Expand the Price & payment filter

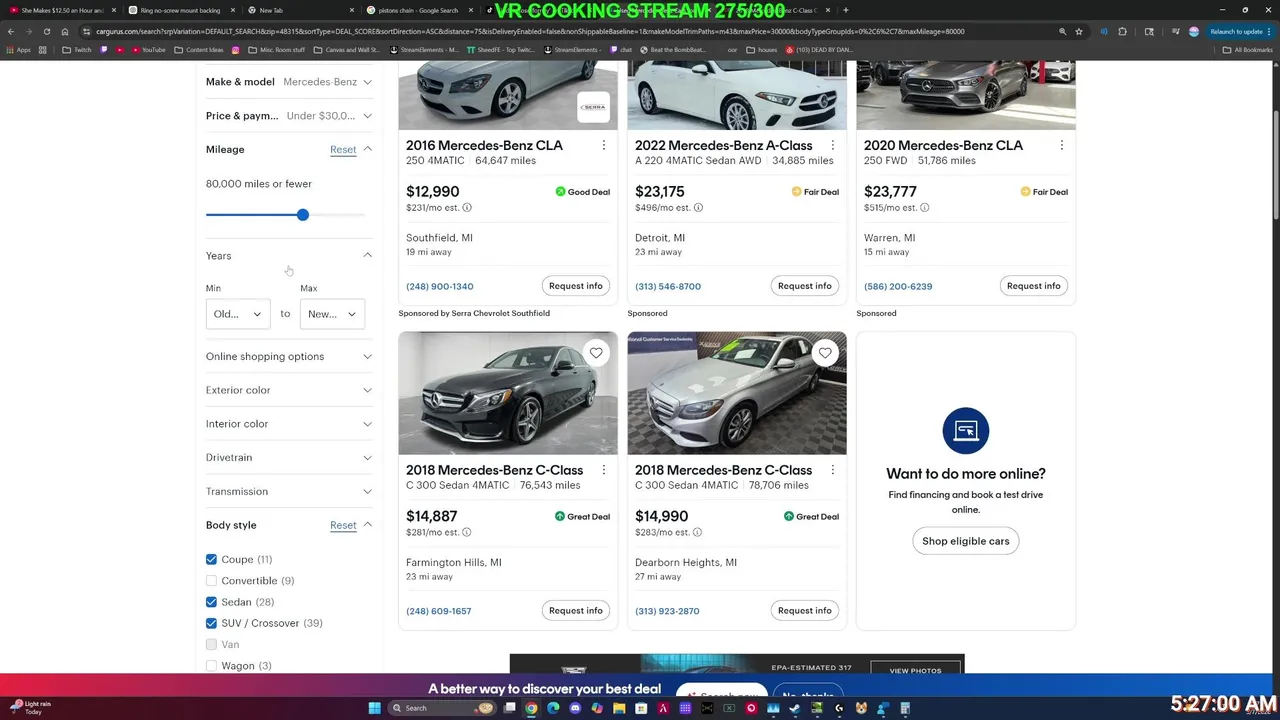(289, 116)
